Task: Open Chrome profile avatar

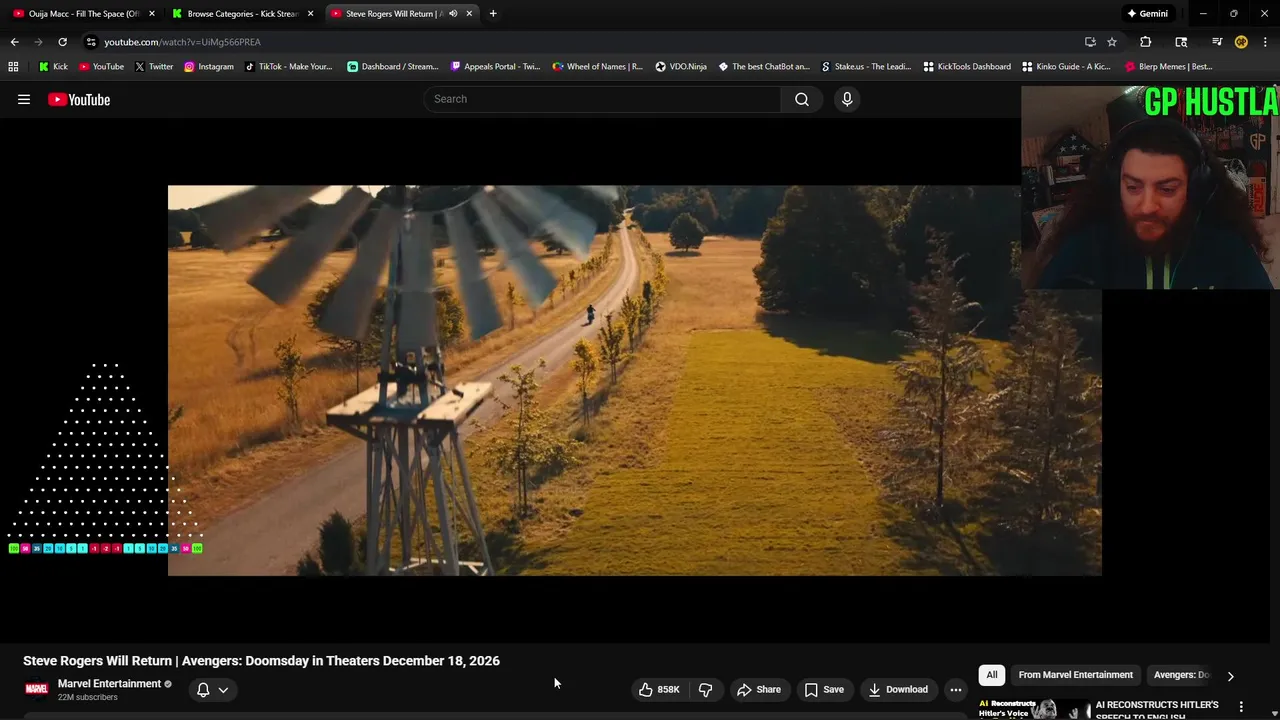Action: tap(1241, 42)
